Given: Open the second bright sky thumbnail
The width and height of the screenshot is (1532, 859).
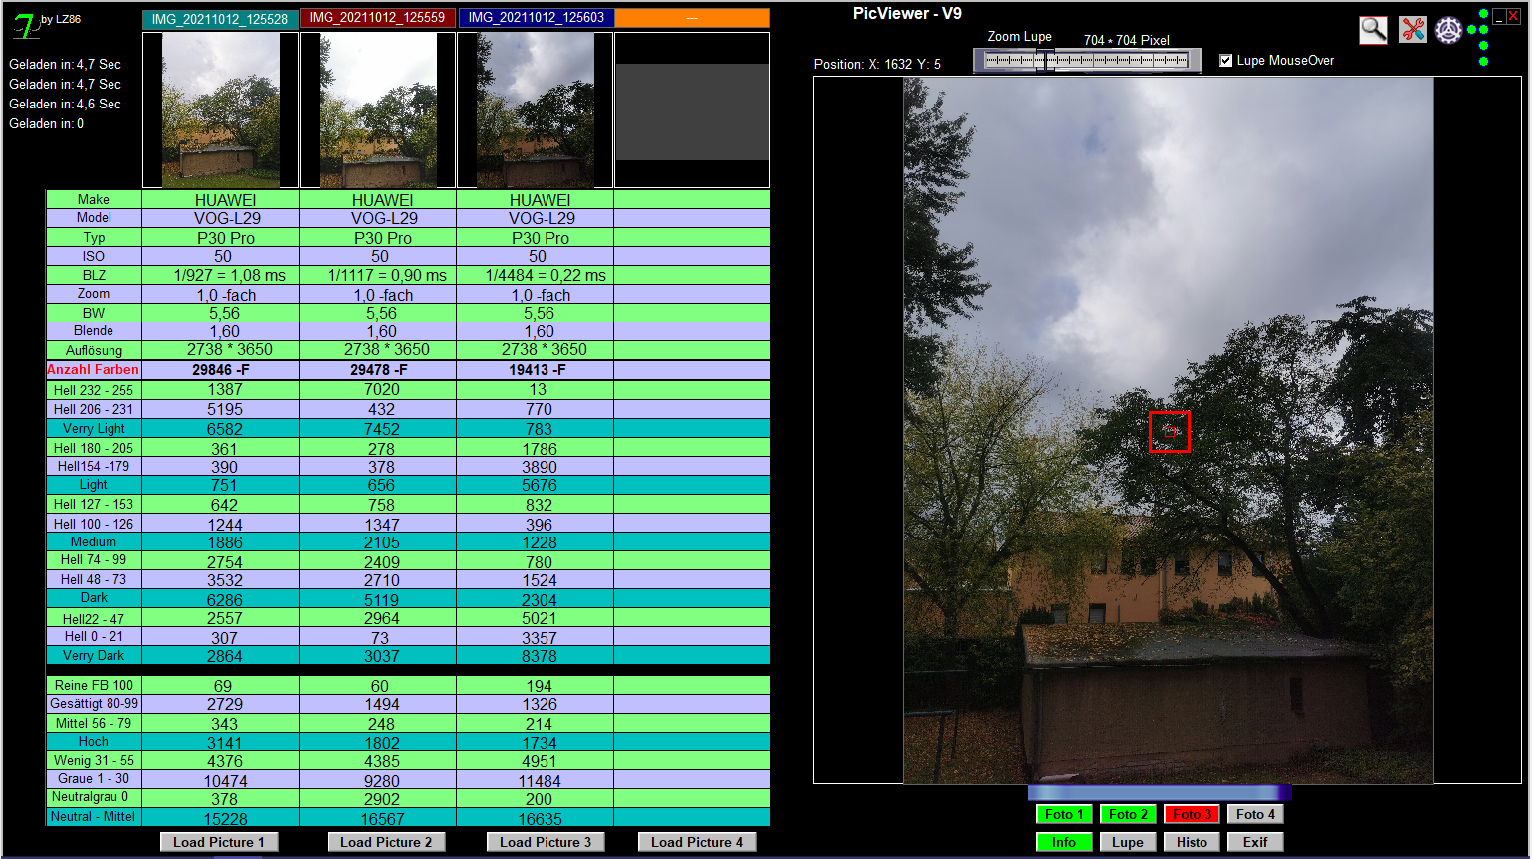Looking at the screenshot, I should 378,110.
